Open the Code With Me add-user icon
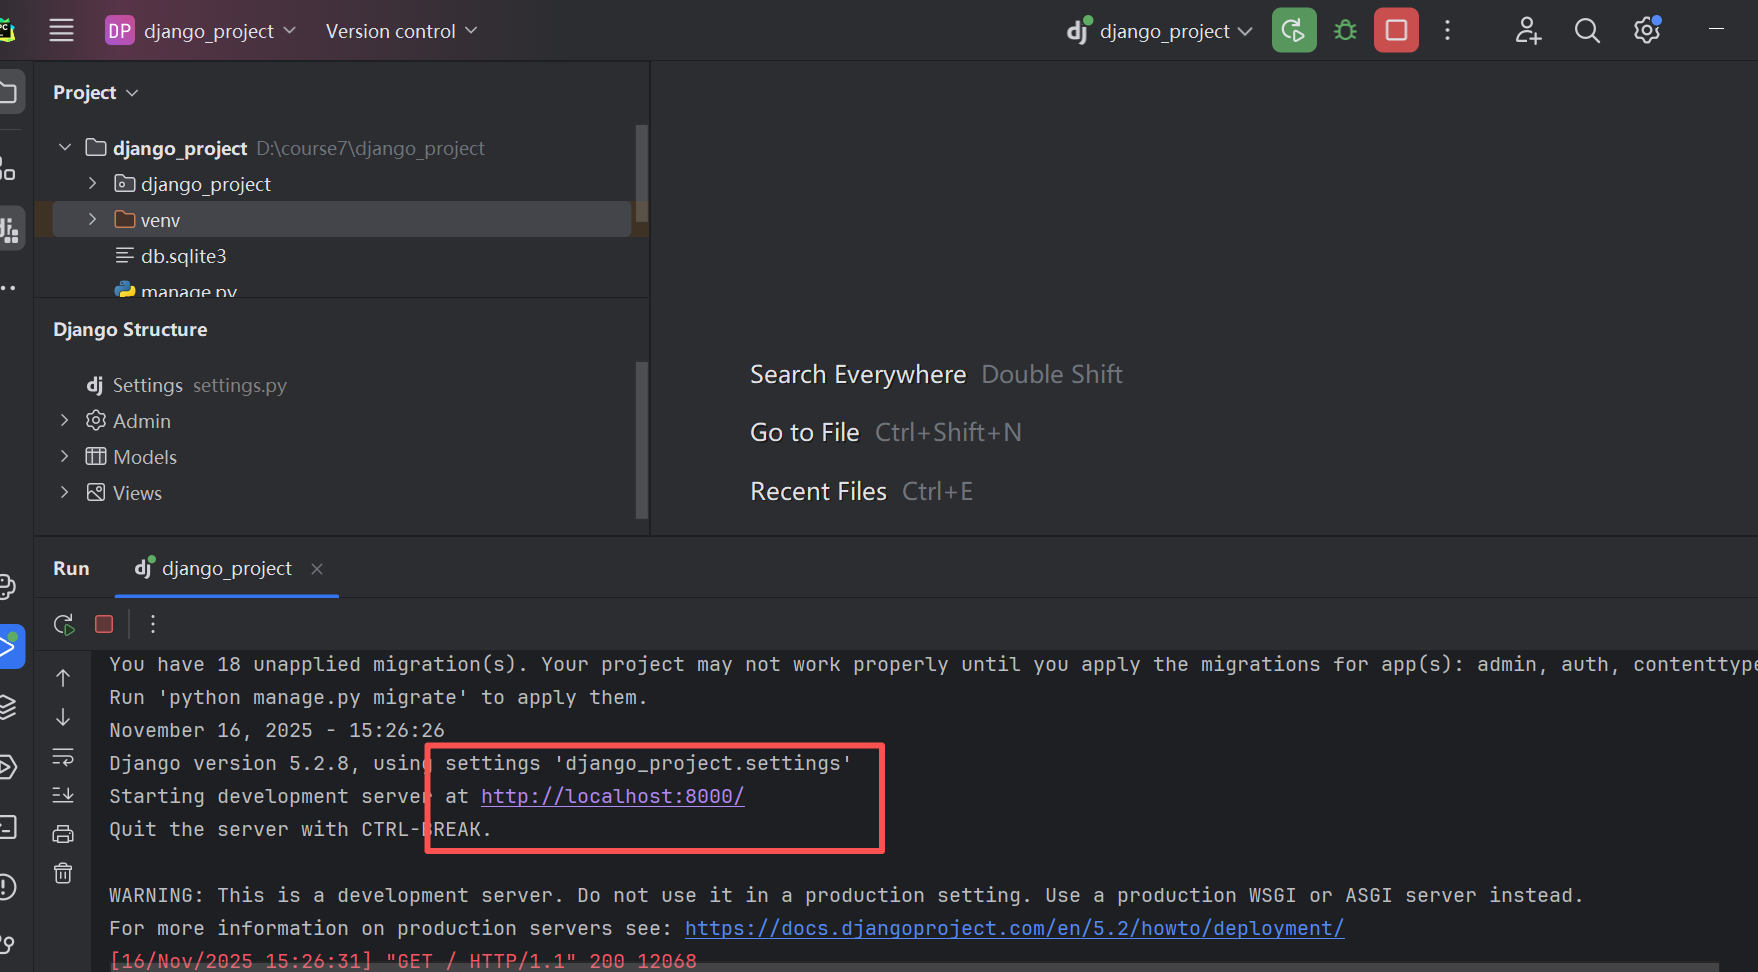 click(1527, 30)
